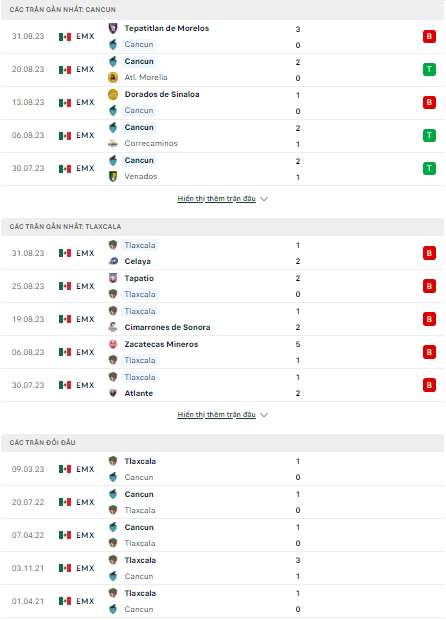This screenshot has height=620, width=446.
Task: Expand more Tlaxcala matches with chevron
Action: coord(264,415)
